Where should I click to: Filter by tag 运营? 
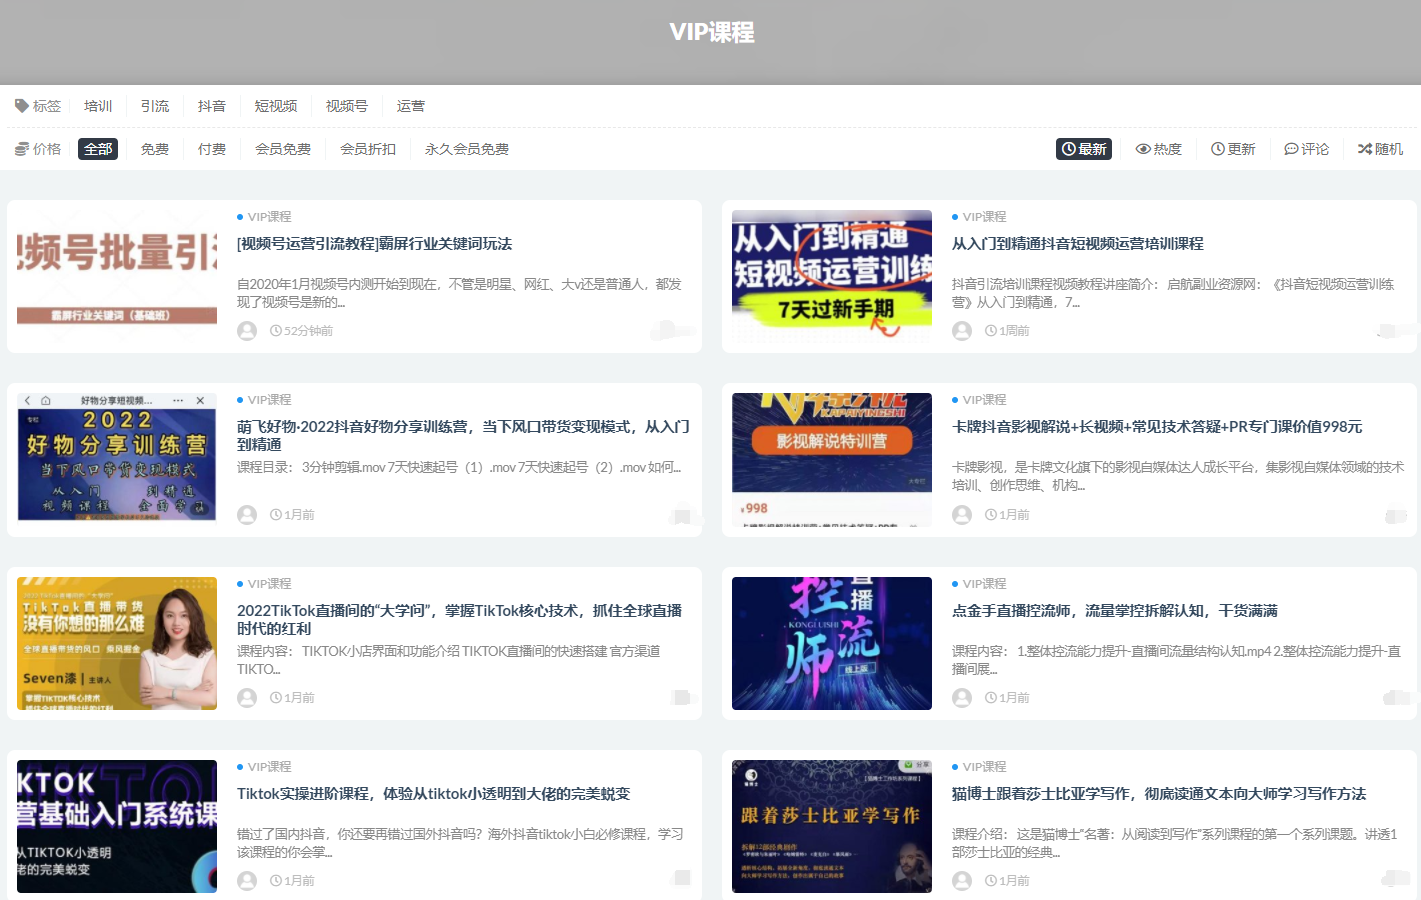(411, 106)
